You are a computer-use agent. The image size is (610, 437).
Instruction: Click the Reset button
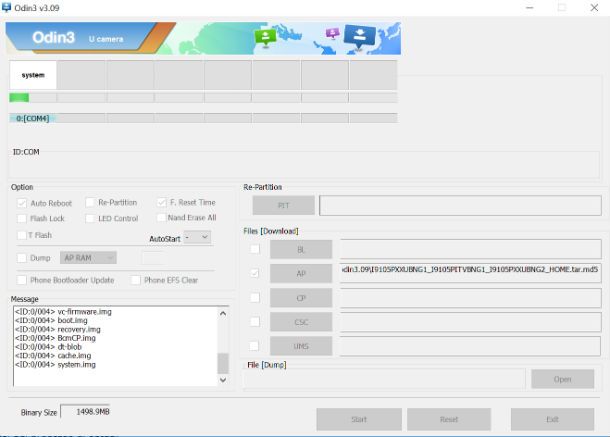448,419
